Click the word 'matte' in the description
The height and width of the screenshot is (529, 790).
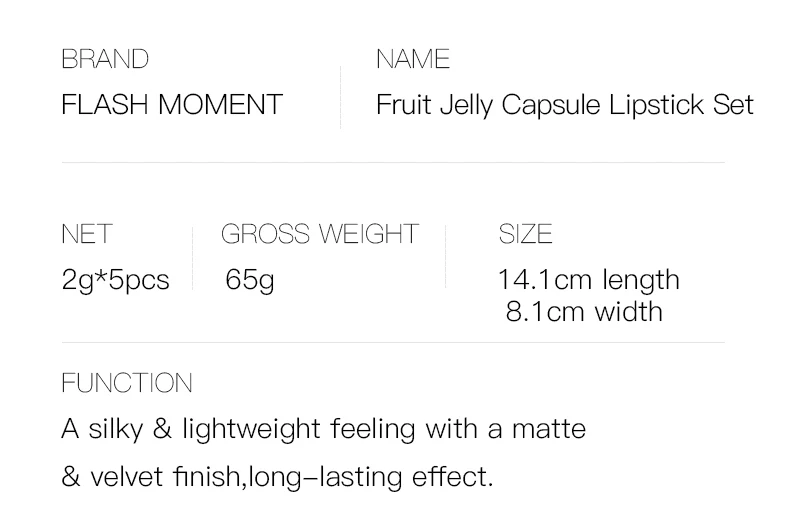click(548, 429)
